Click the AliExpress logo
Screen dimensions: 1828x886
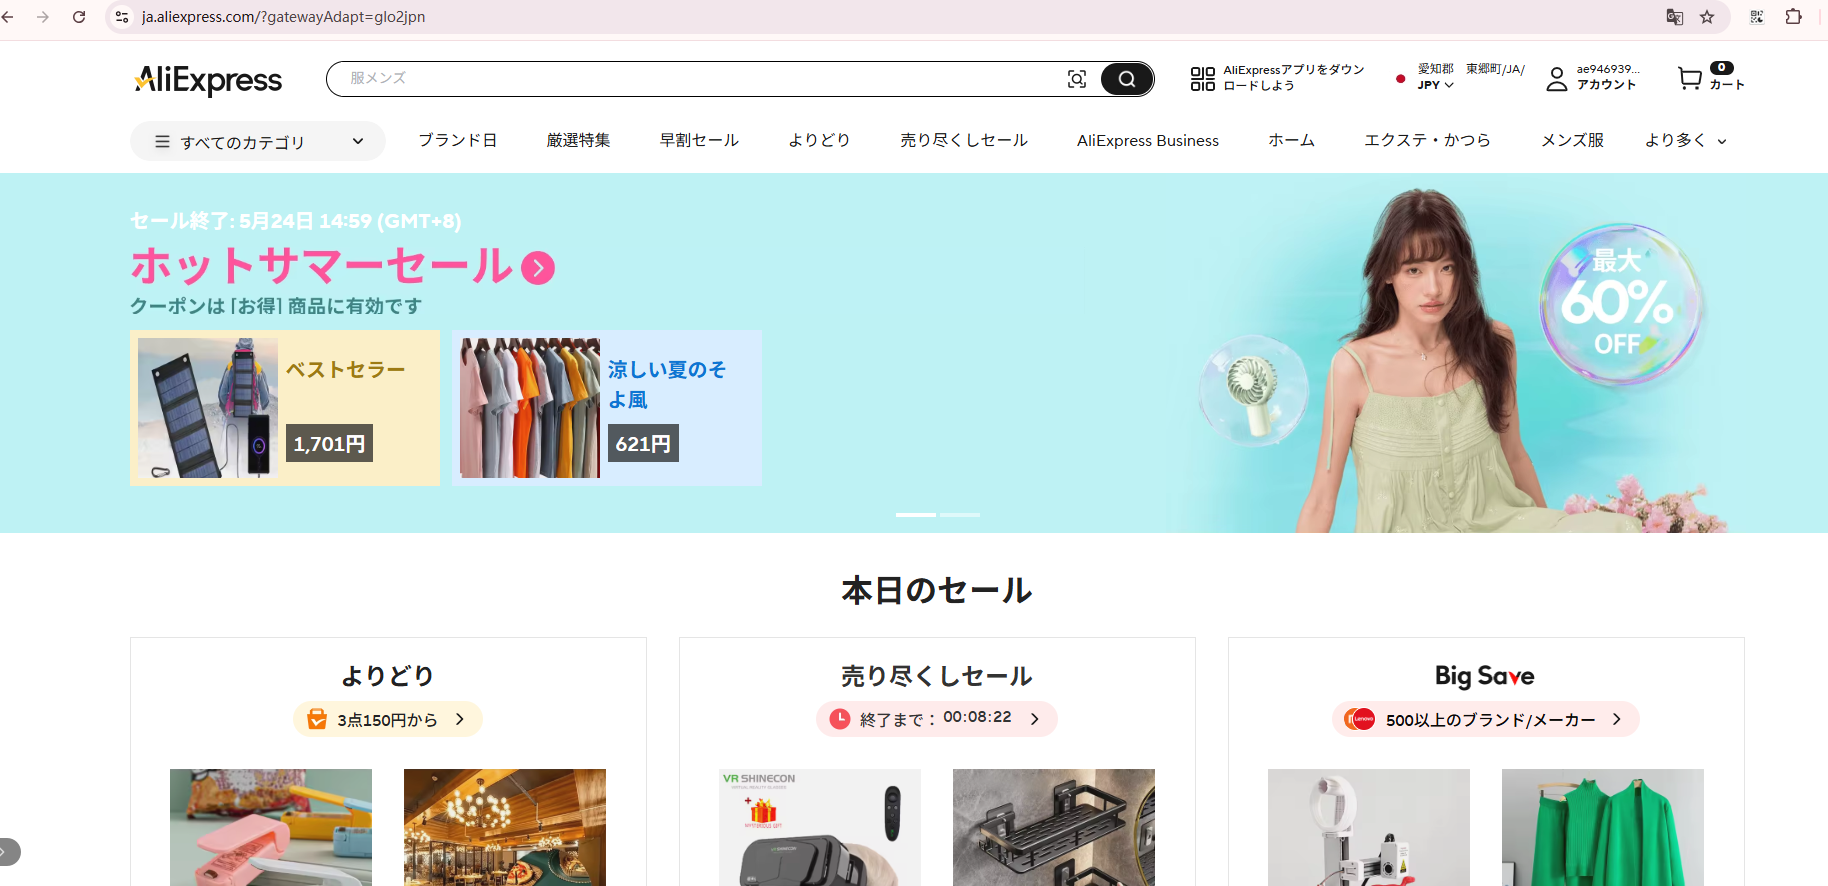pyautogui.click(x=208, y=79)
